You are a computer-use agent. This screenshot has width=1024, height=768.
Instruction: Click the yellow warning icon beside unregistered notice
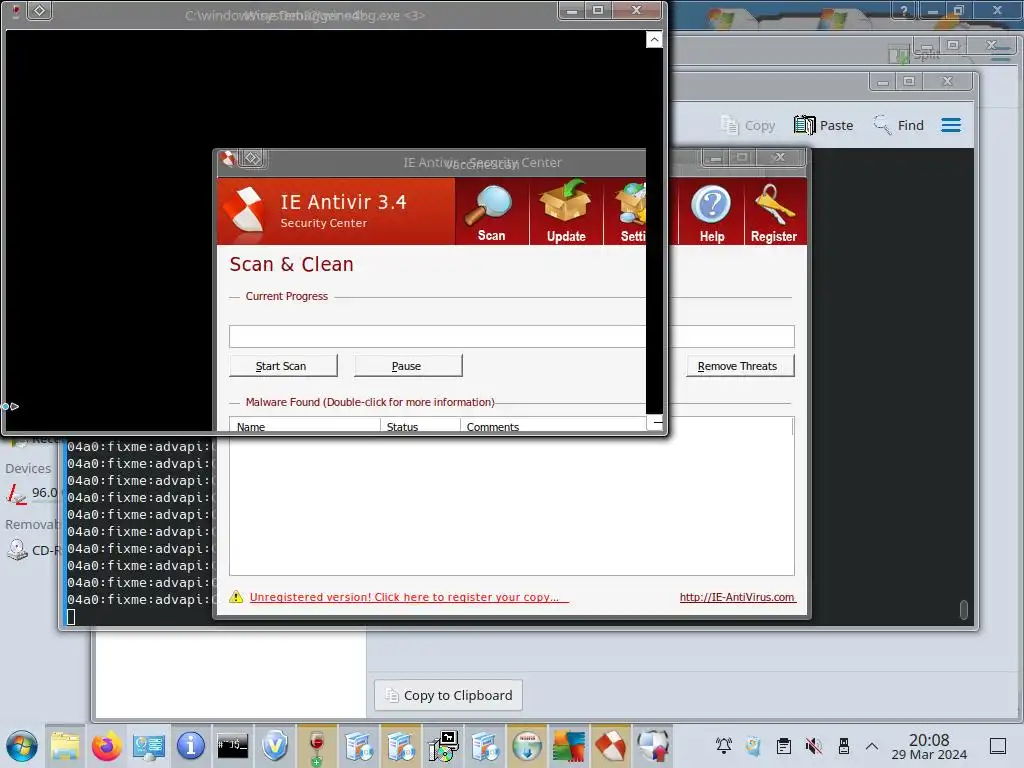point(236,597)
